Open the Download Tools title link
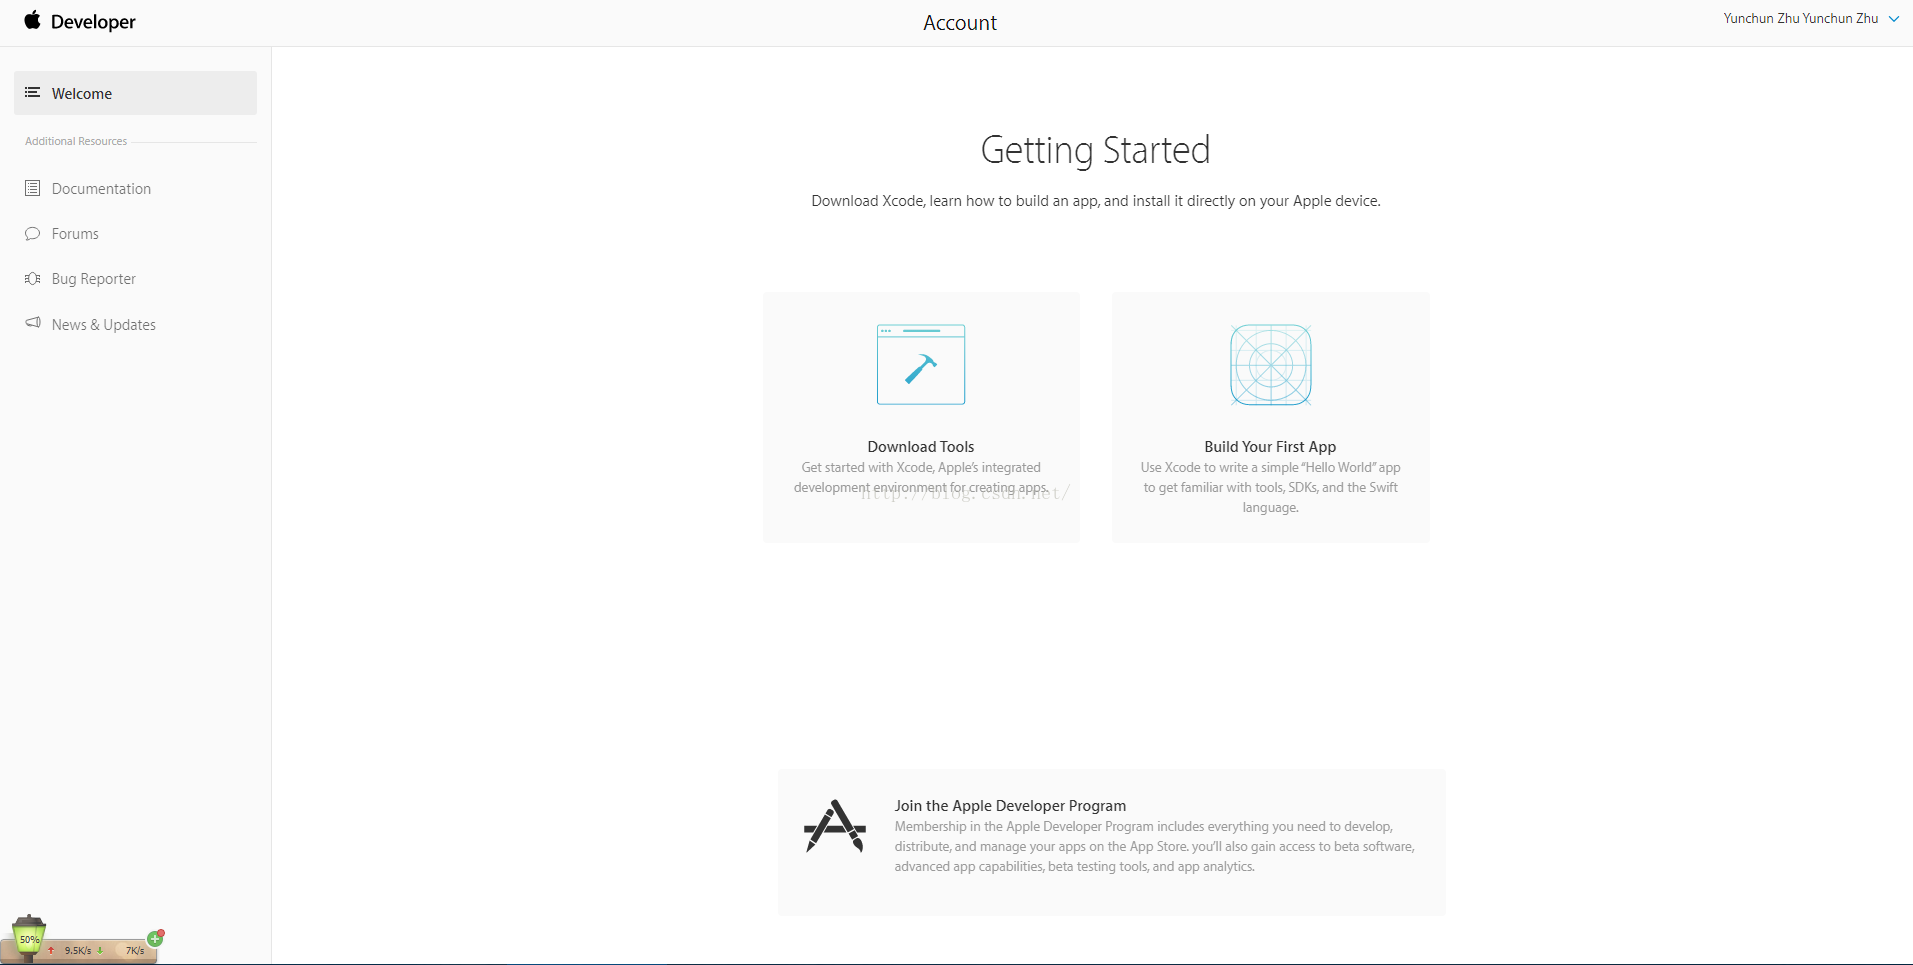1913x965 pixels. coord(921,447)
